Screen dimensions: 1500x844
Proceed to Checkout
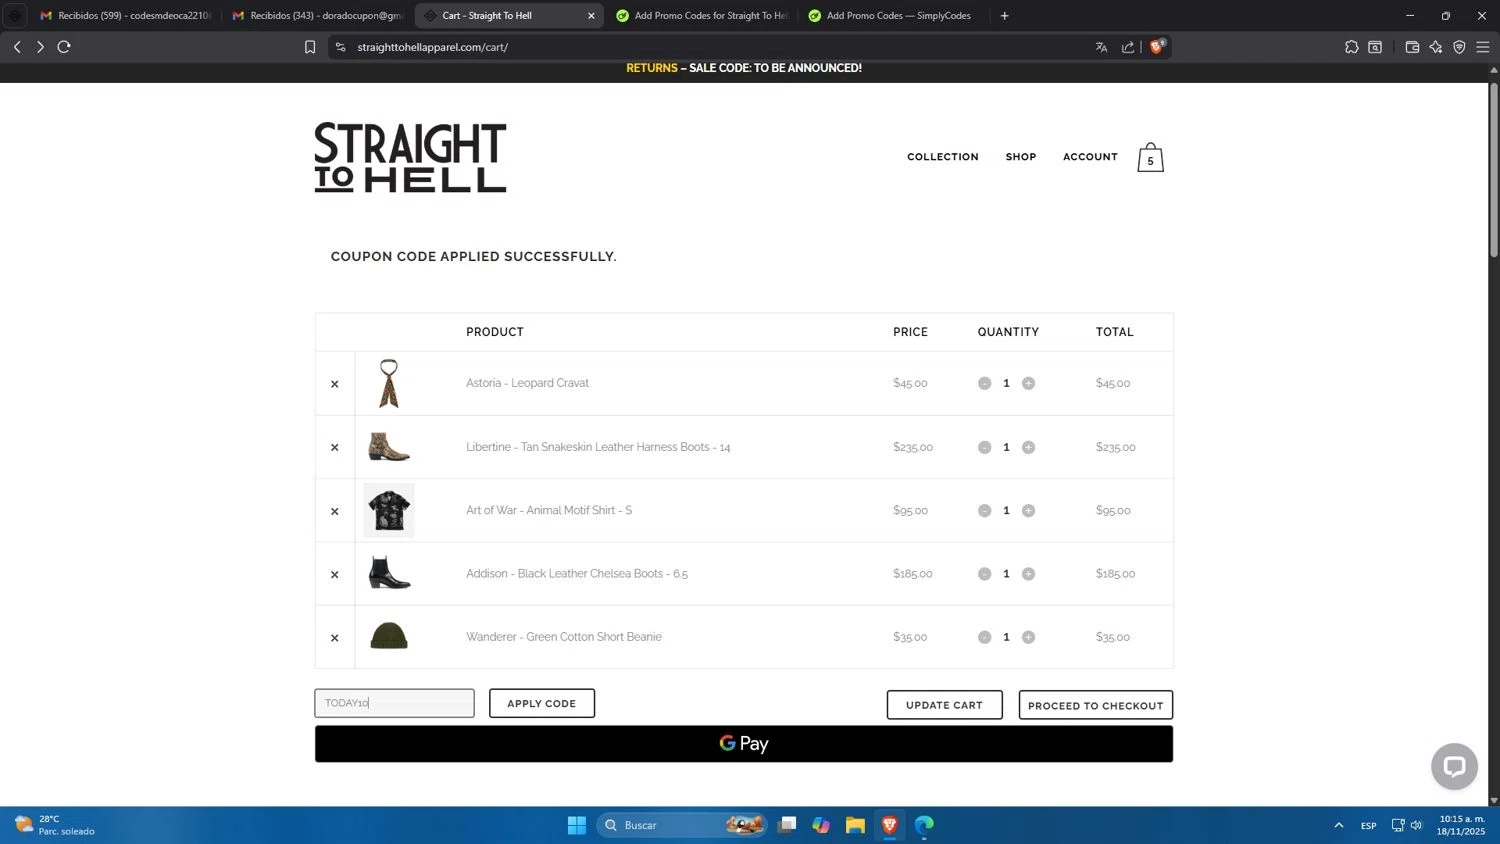tap(1095, 705)
